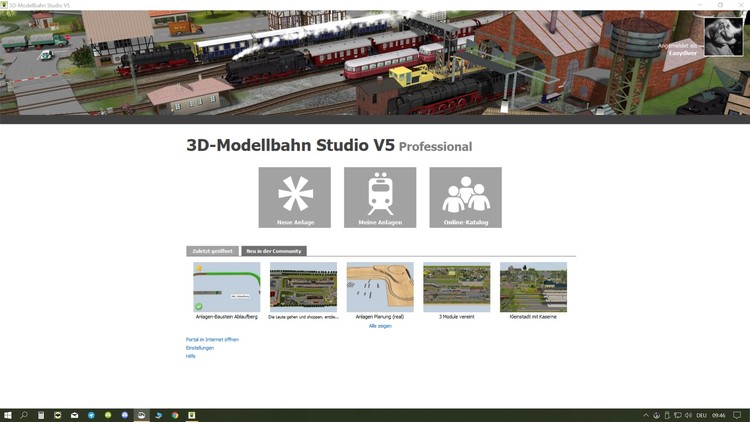This screenshot has height=422, width=750.
Task: Open Windows taskbar search magnifier
Action: tap(24, 415)
